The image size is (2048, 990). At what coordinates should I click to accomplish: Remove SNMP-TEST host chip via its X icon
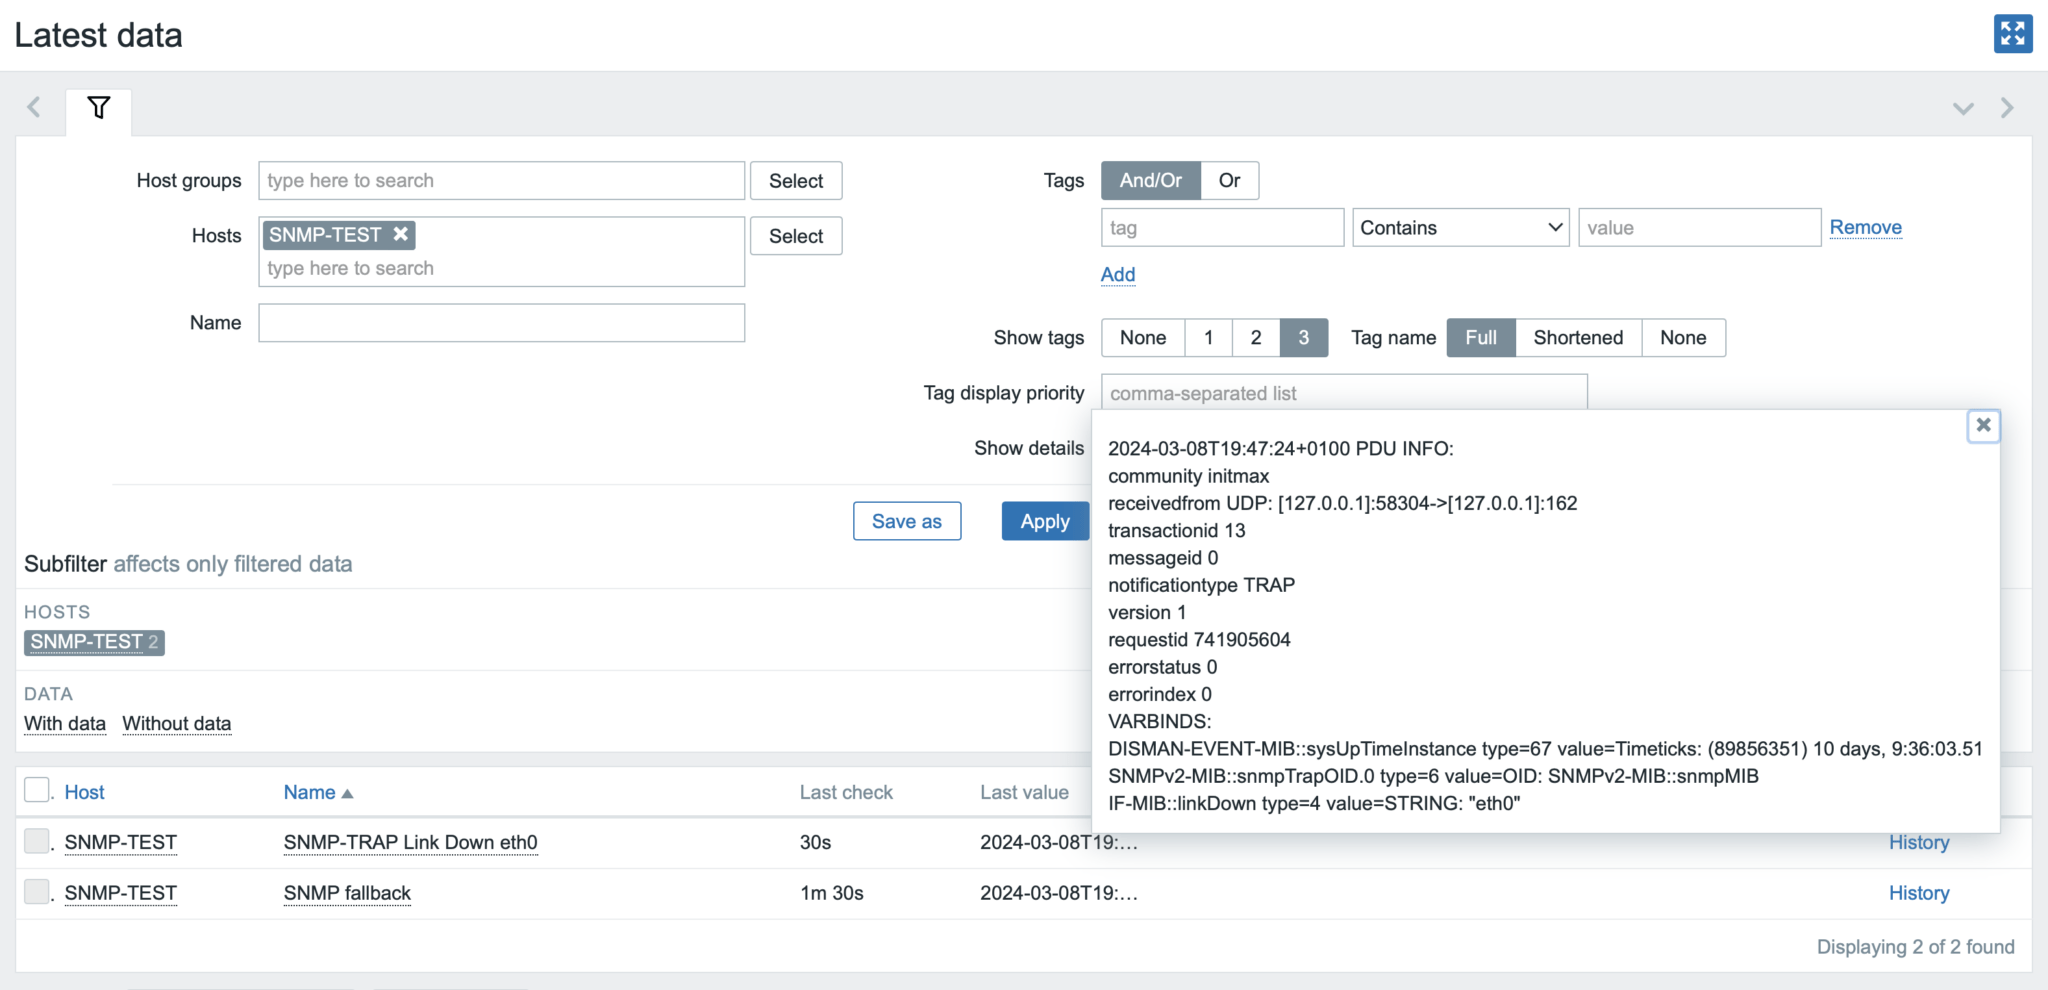(x=400, y=234)
